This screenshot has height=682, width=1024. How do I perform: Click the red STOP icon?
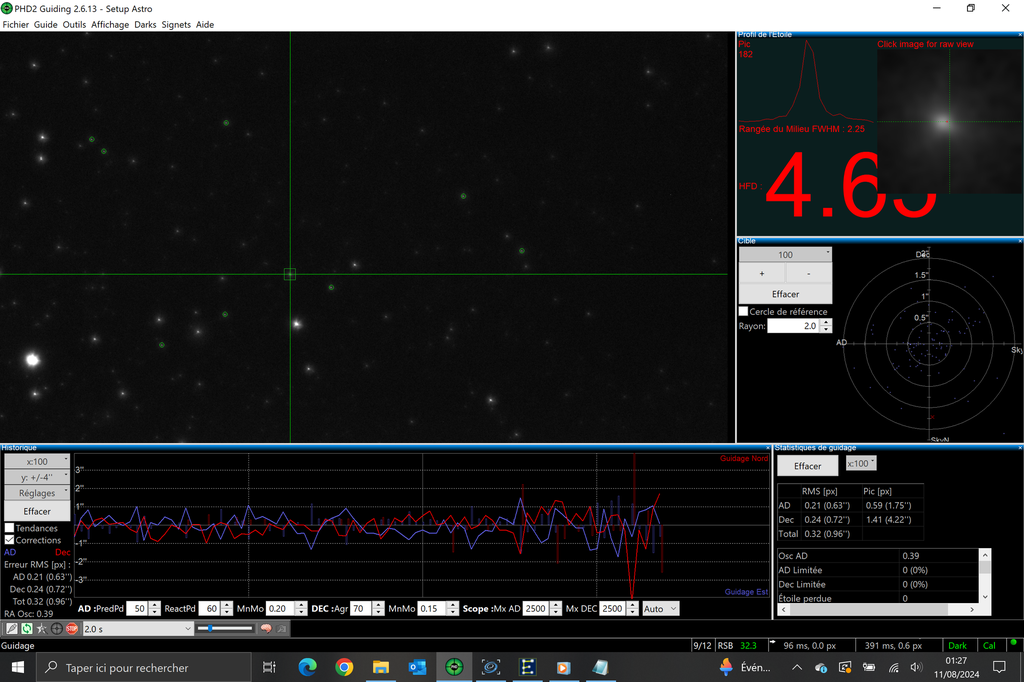coord(72,628)
